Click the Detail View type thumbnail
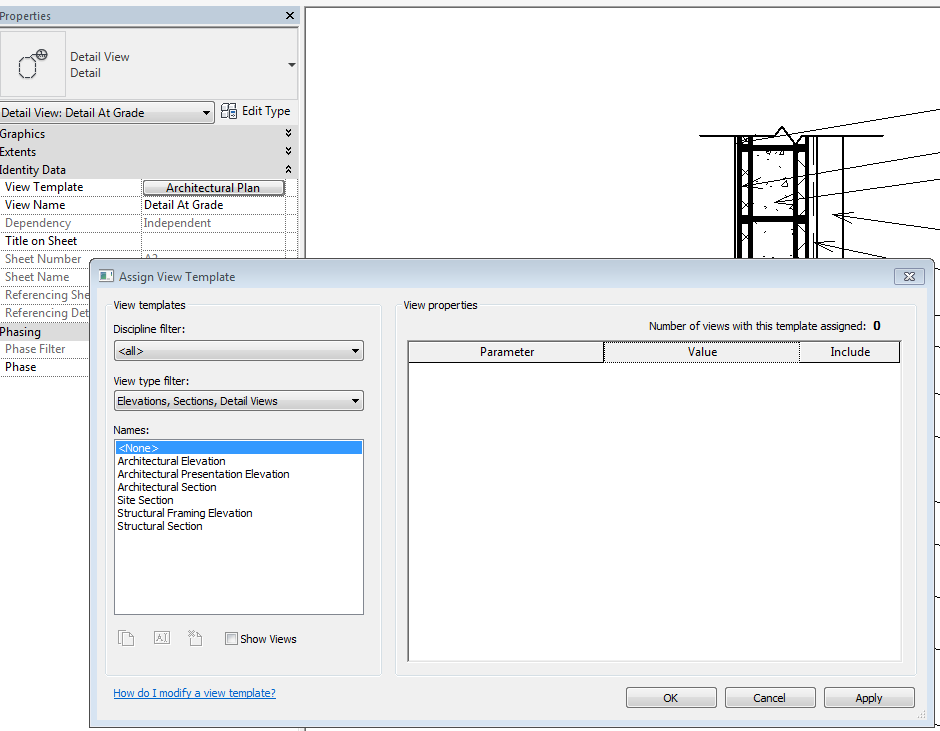 (x=33, y=64)
